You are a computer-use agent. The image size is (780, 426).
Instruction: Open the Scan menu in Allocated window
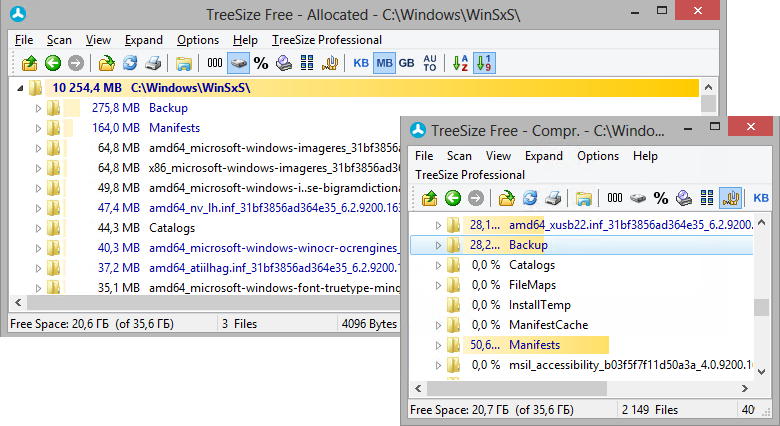[x=59, y=40]
